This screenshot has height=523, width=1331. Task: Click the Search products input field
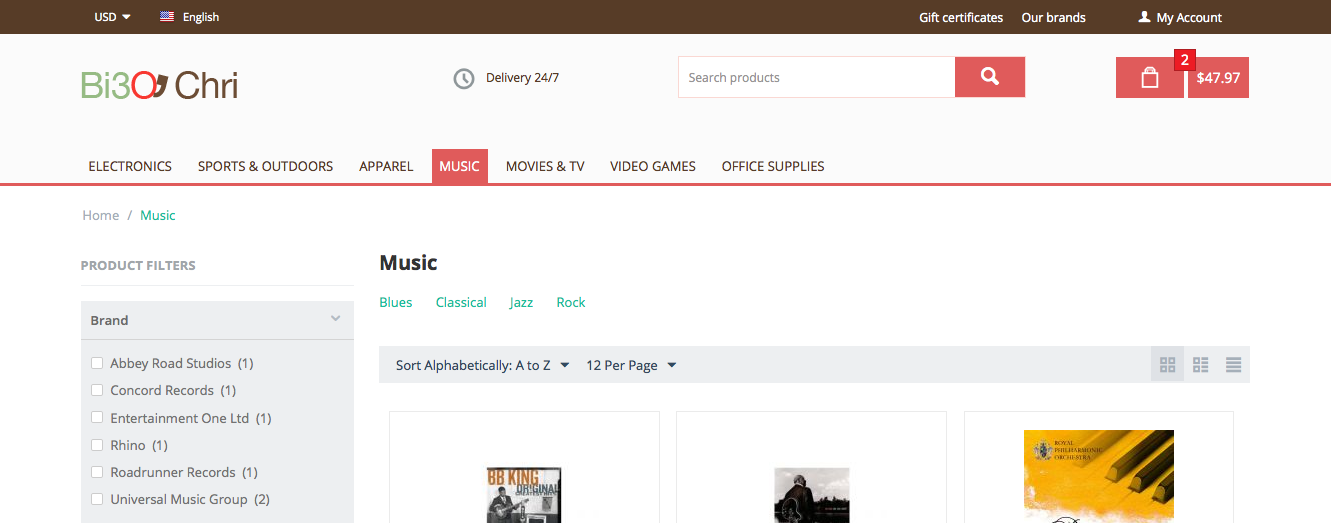[815, 77]
